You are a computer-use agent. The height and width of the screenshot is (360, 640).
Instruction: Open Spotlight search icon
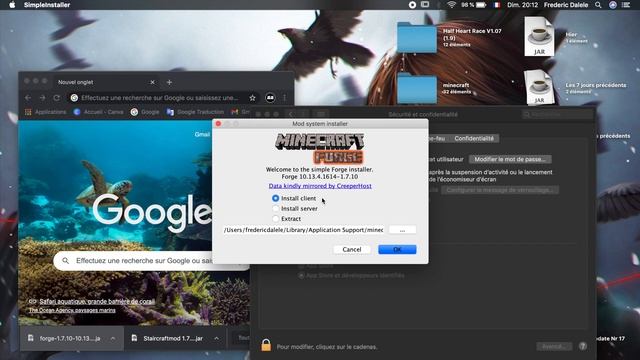point(598,5)
